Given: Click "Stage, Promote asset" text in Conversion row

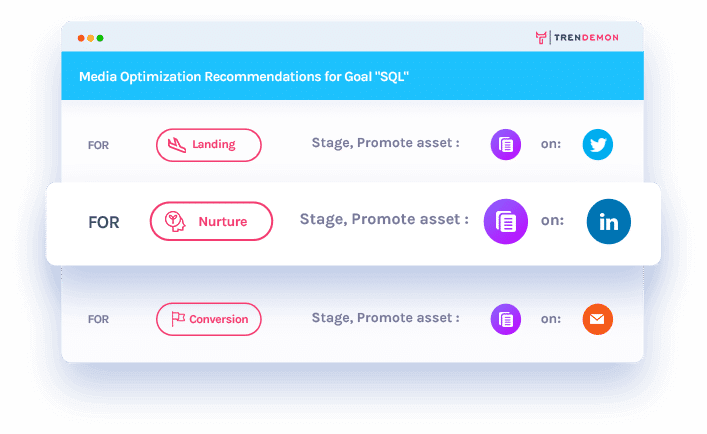Looking at the screenshot, I should coord(386,318).
